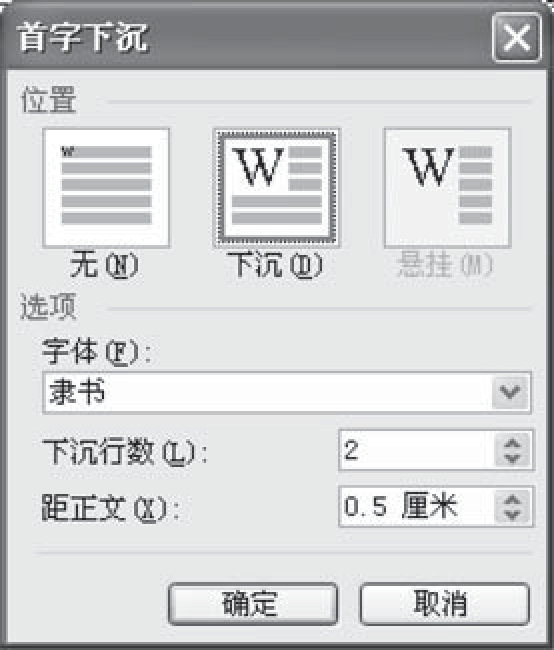Choose the 下沉(D) dropped position icon
The height and width of the screenshot is (650, 554).
(x=277, y=188)
